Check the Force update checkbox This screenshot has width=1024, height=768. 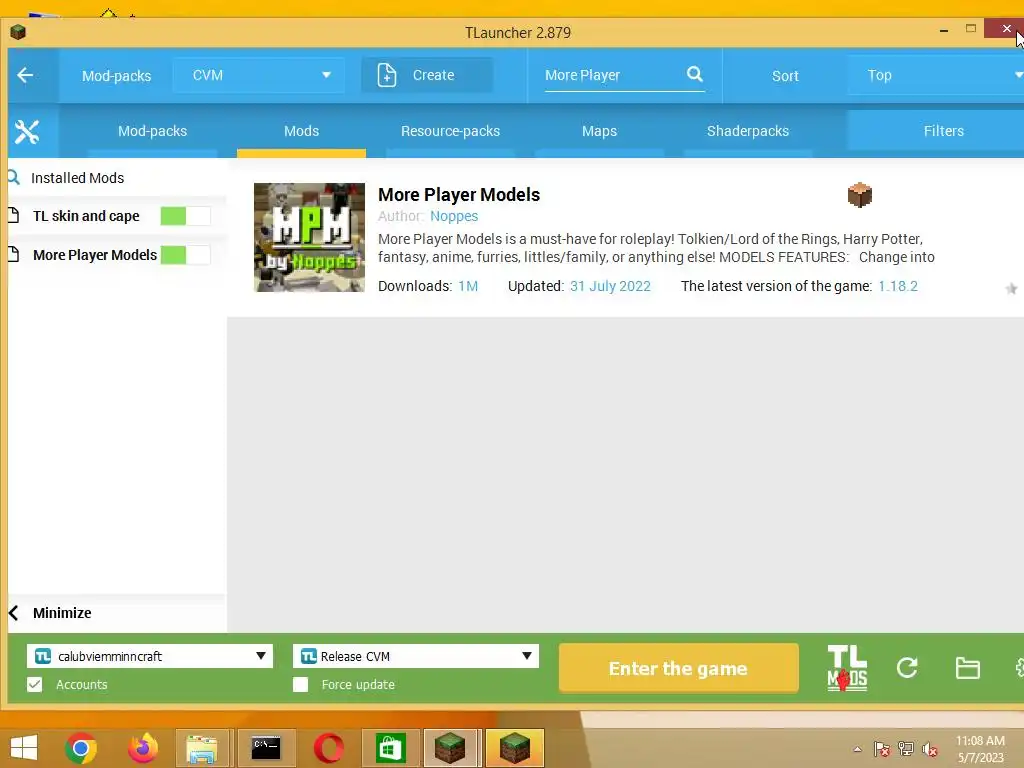(x=300, y=684)
